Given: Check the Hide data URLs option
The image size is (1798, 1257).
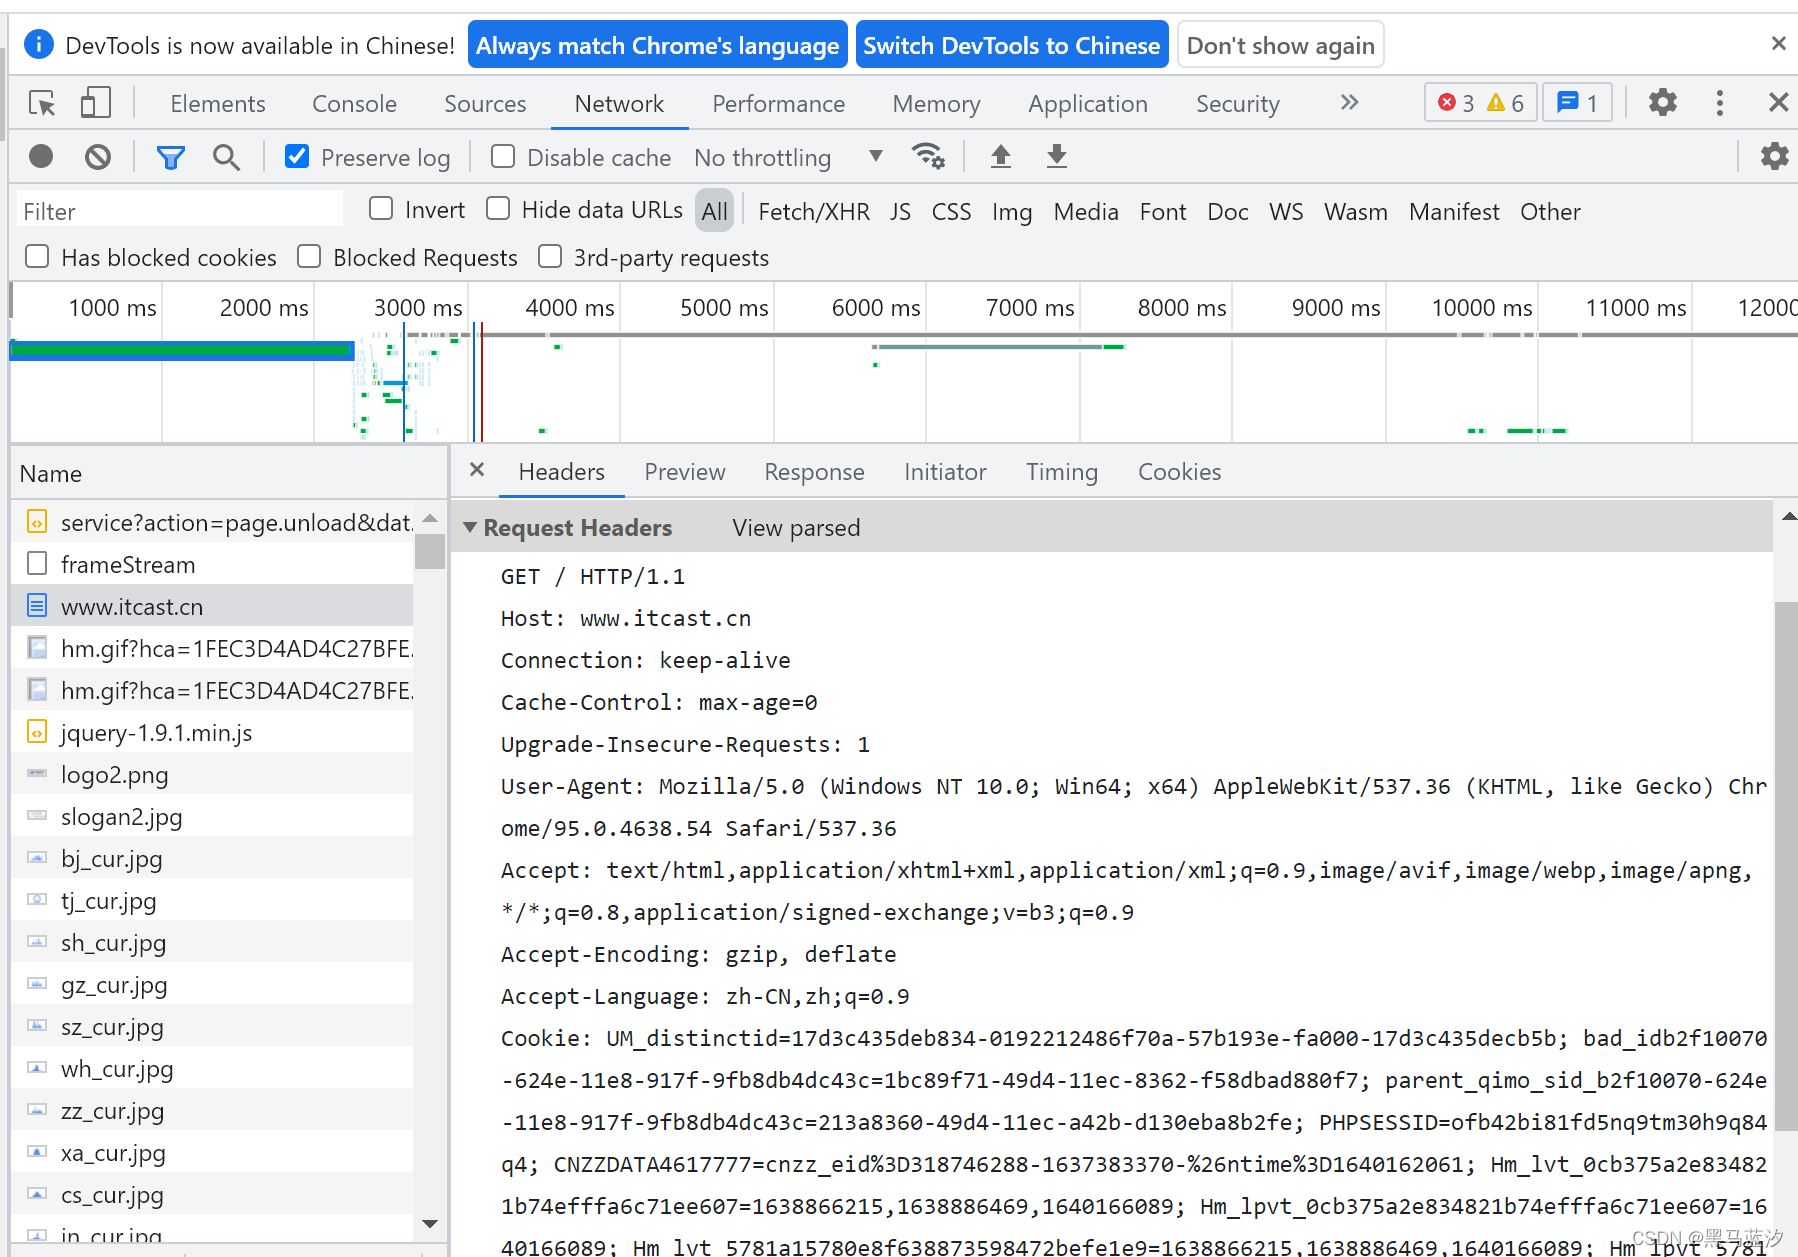Looking at the screenshot, I should coord(498,209).
